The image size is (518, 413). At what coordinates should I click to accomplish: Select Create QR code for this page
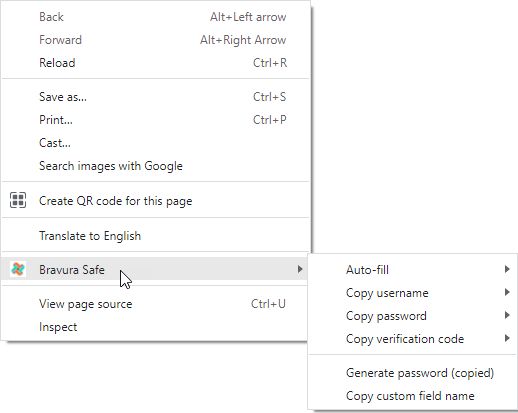coord(155,201)
